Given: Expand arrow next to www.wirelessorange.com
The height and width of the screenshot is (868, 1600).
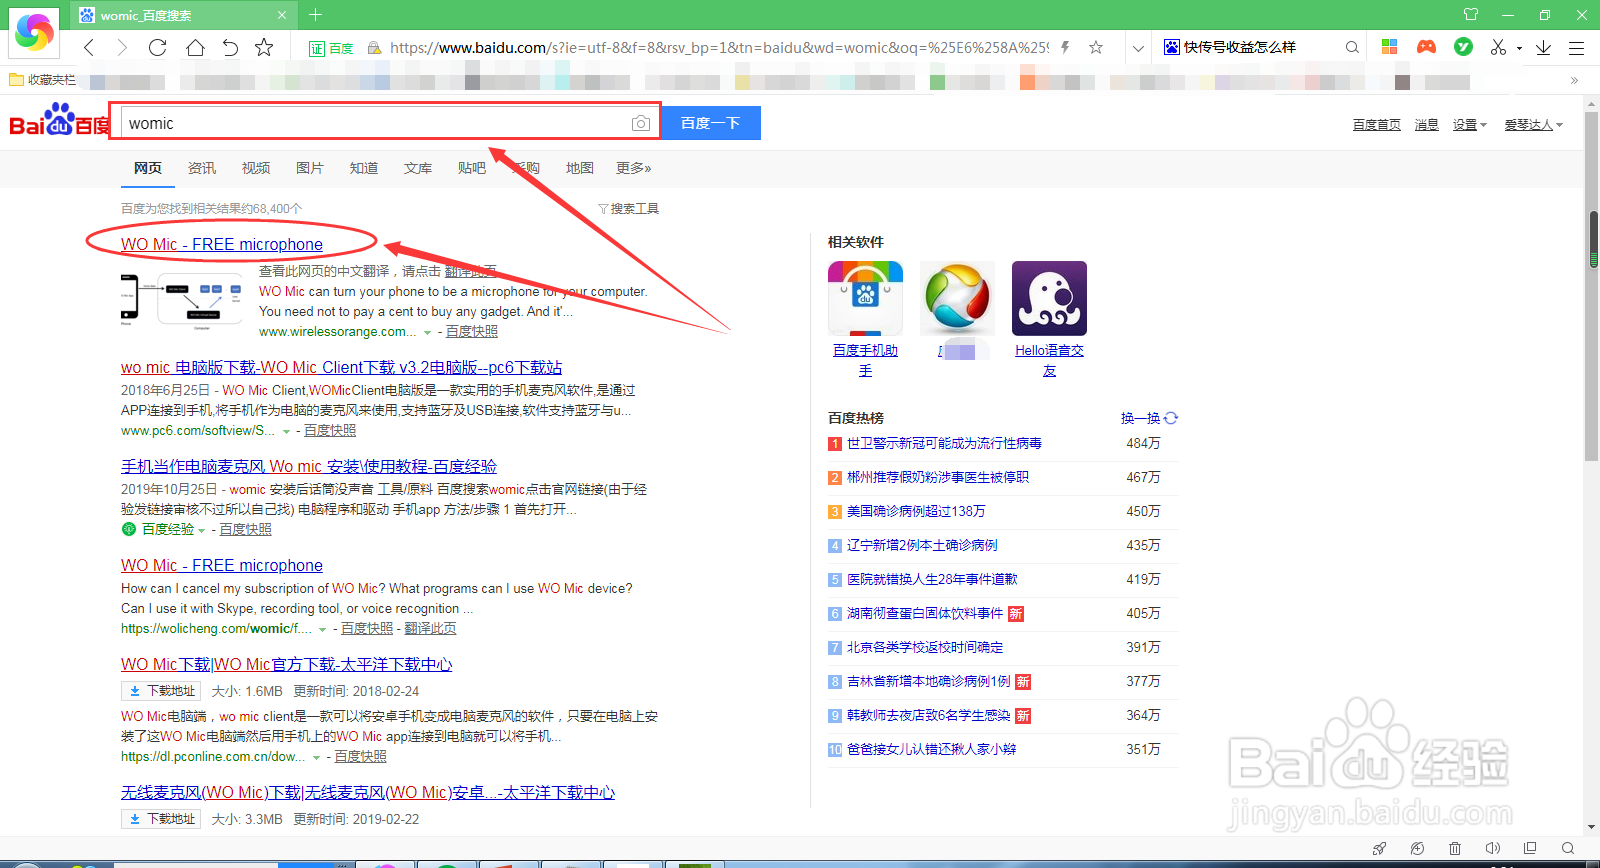Looking at the screenshot, I should [428, 332].
